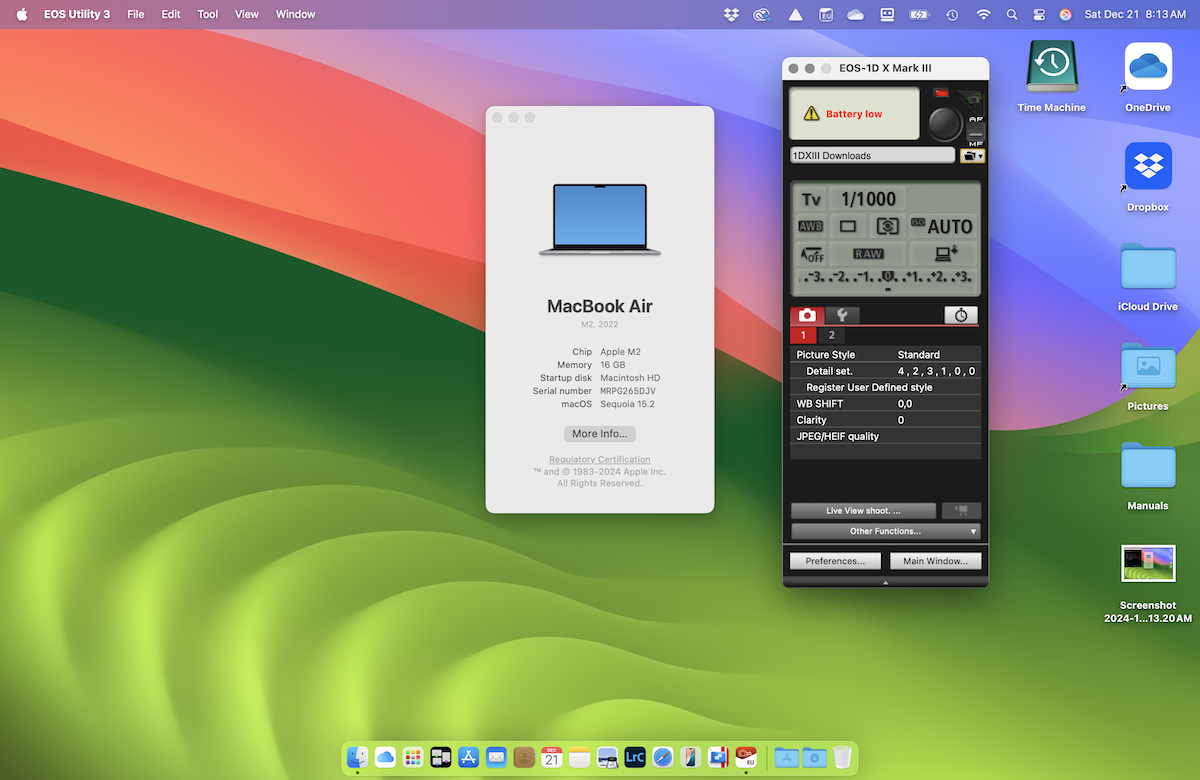Click the Live View shoot button
The height and width of the screenshot is (780, 1200).
click(863, 511)
